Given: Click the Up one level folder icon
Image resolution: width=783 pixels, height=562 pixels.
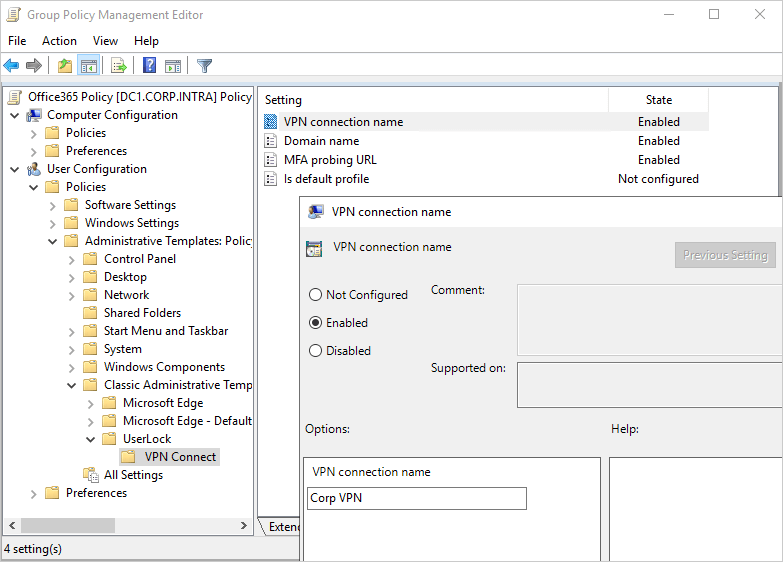Looking at the screenshot, I should (65, 66).
